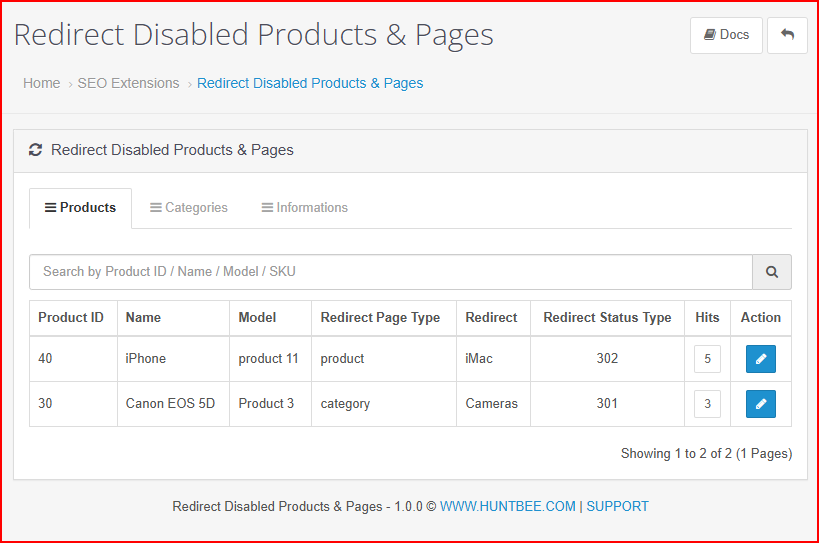Viewport: 819px width, 543px height.
Task: Click model cell product 11
Action: (271, 359)
